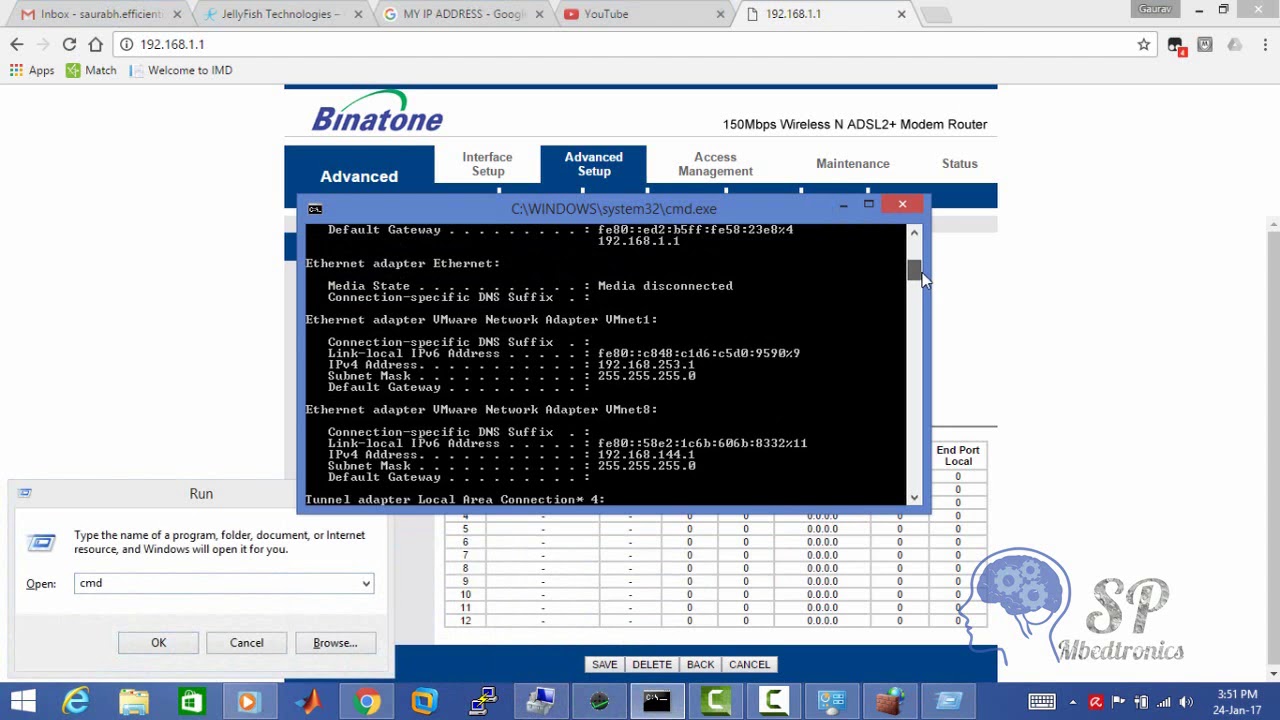This screenshot has width=1280, height=720.
Task: Switch to Google Chrome in the taskbar
Action: 366,701
